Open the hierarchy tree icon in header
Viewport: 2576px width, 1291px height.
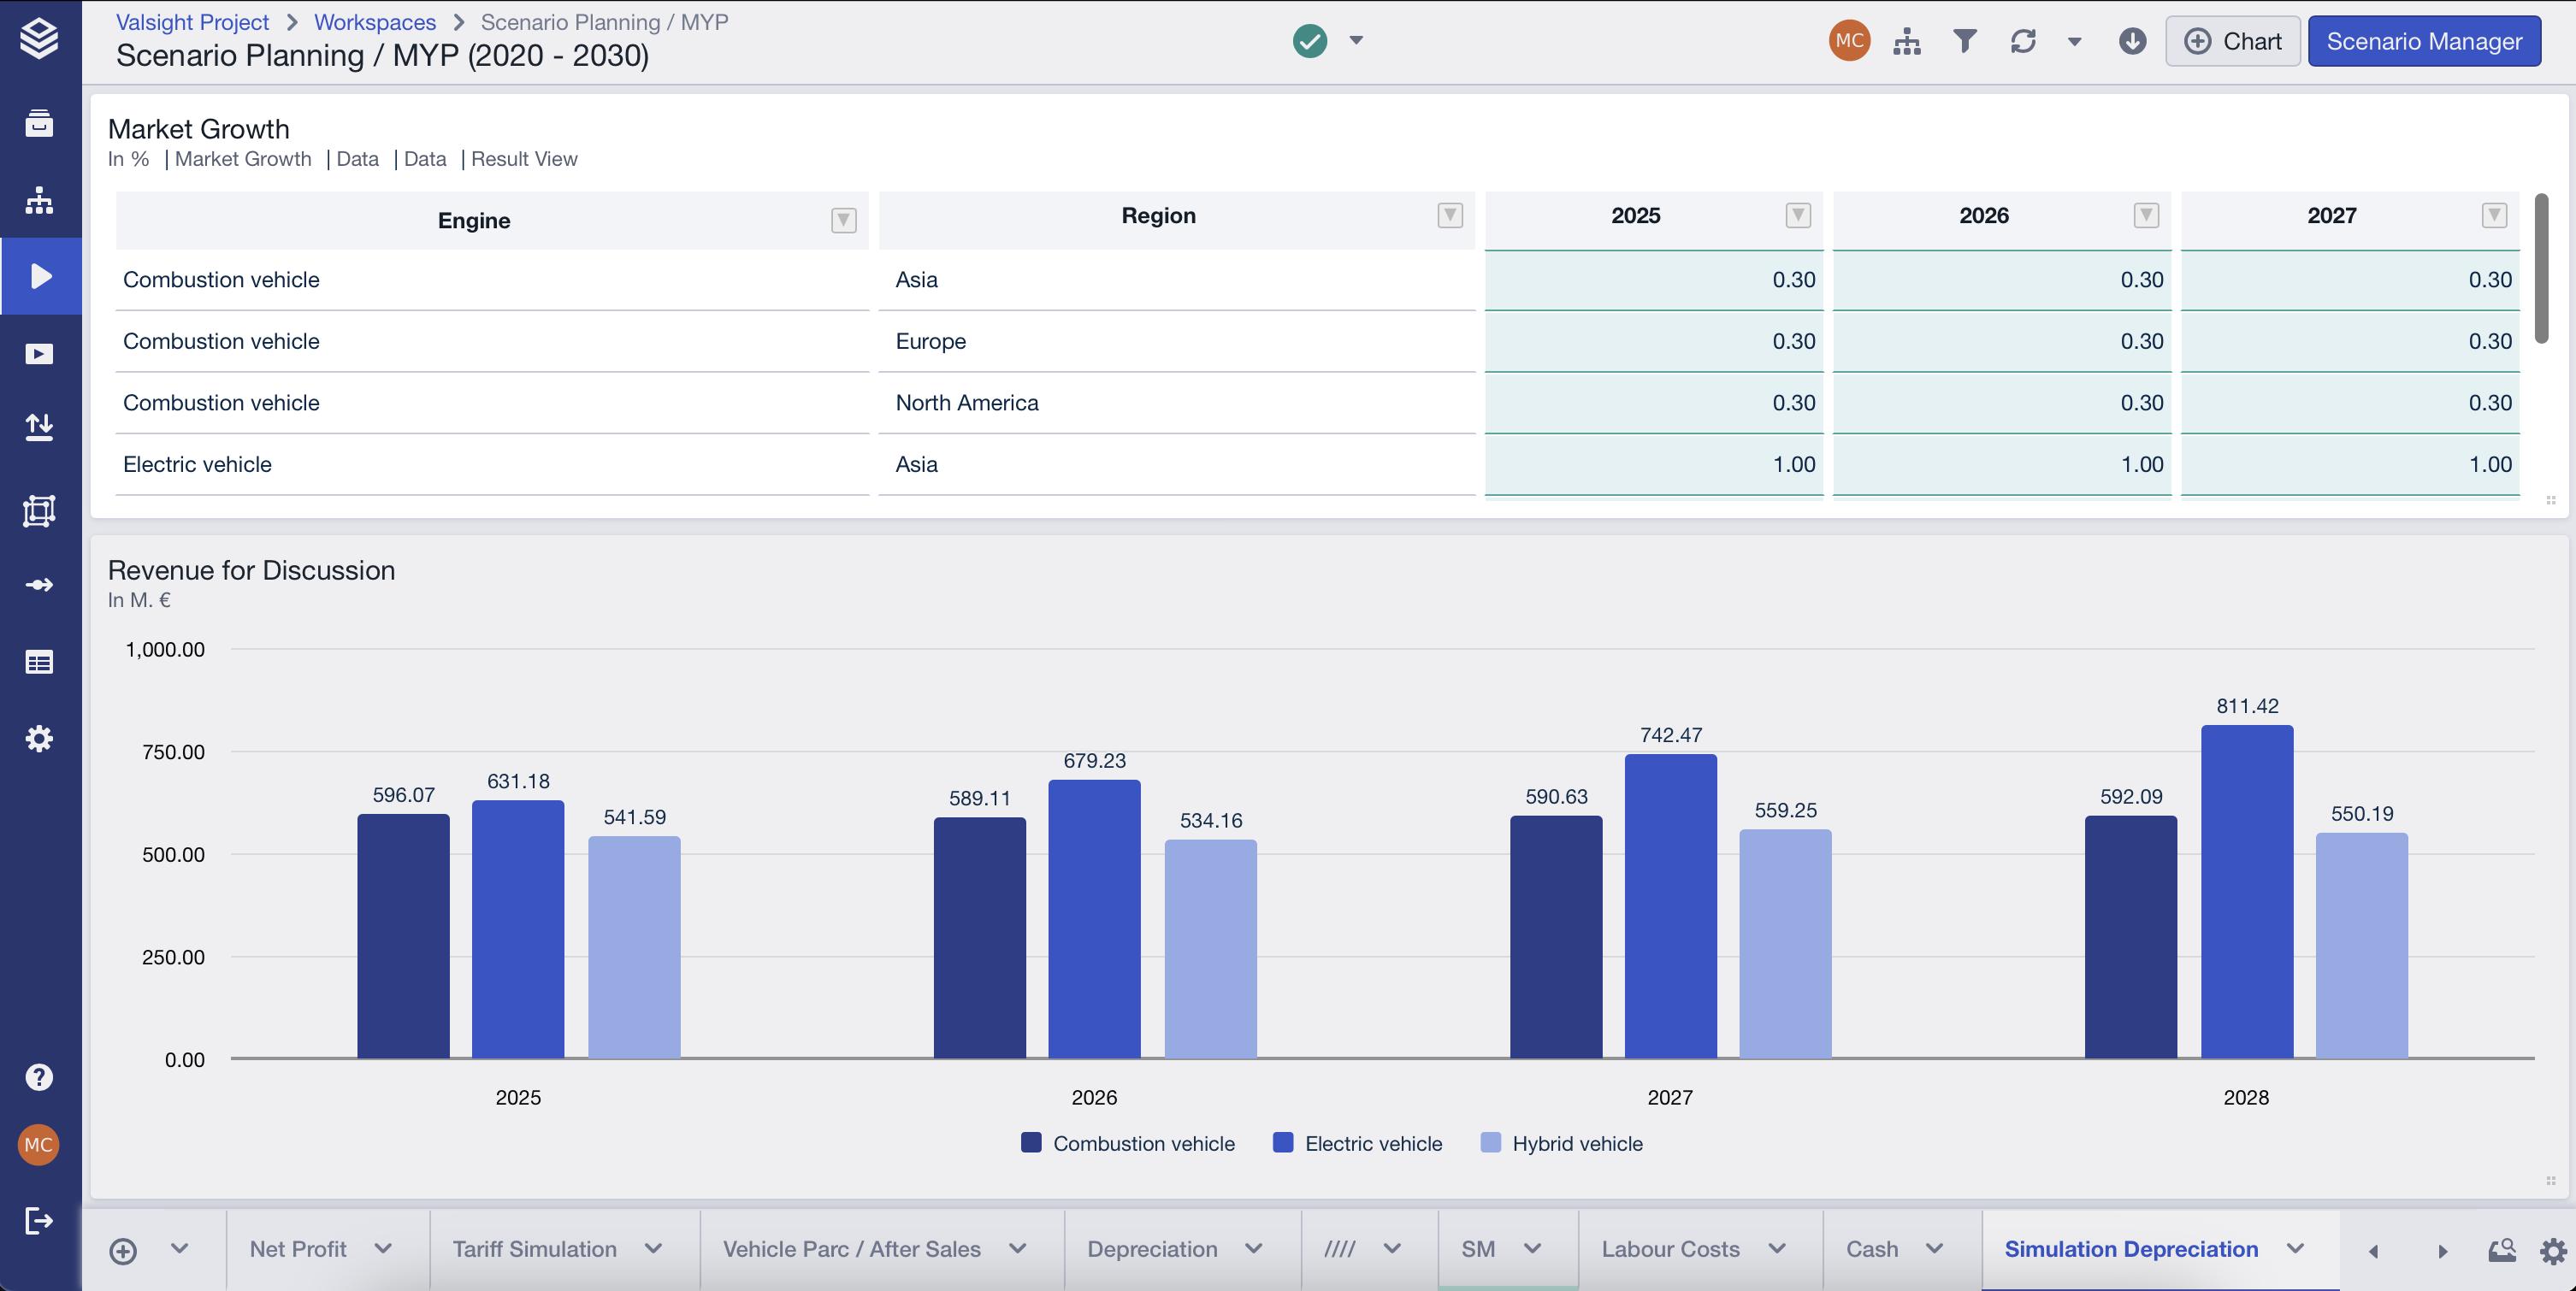(x=1906, y=41)
